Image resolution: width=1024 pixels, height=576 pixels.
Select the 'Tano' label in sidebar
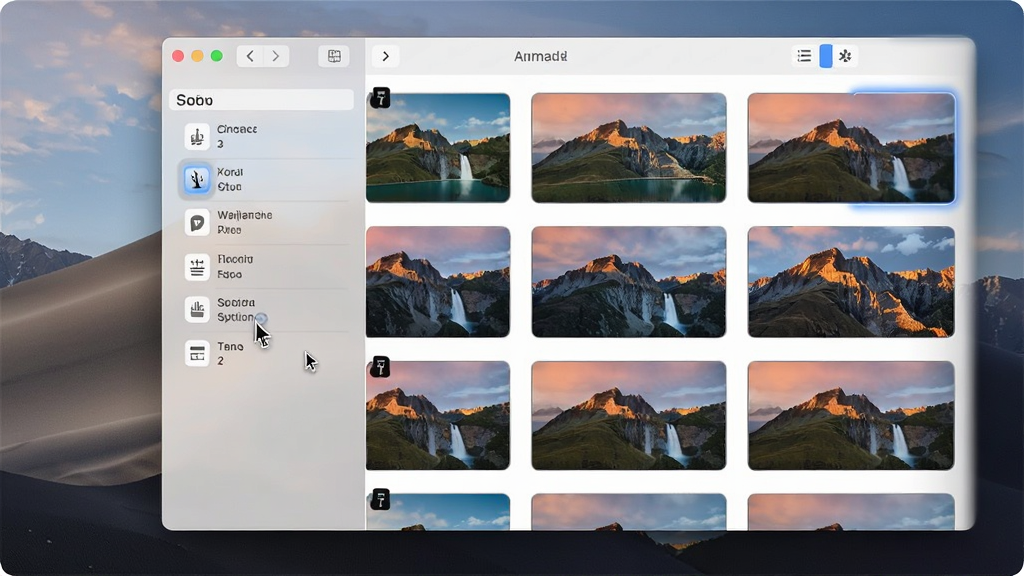click(x=231, y=346)
